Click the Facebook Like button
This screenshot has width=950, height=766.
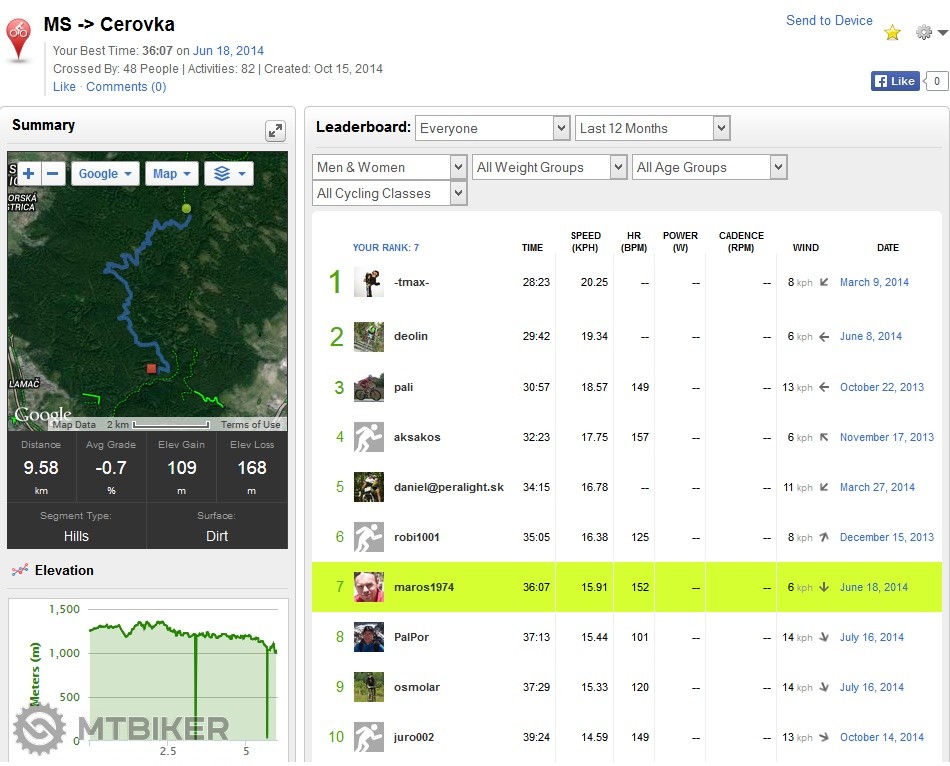coord(894,81)
